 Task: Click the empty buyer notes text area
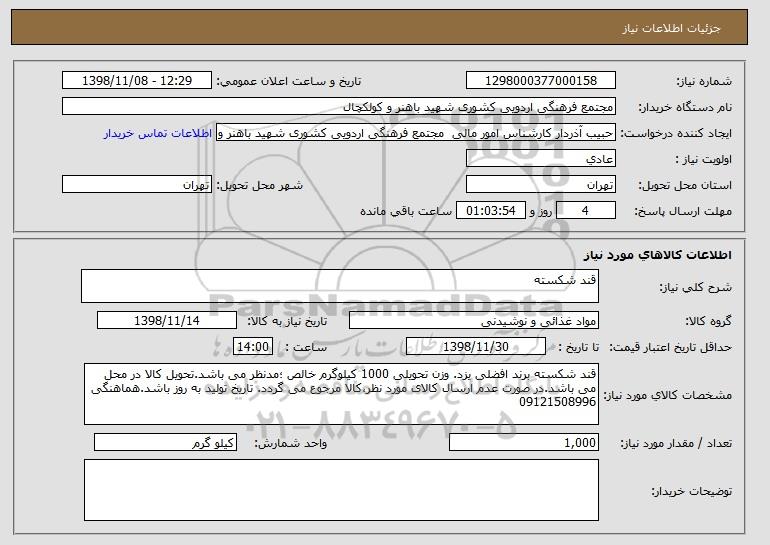pos(341,490)
